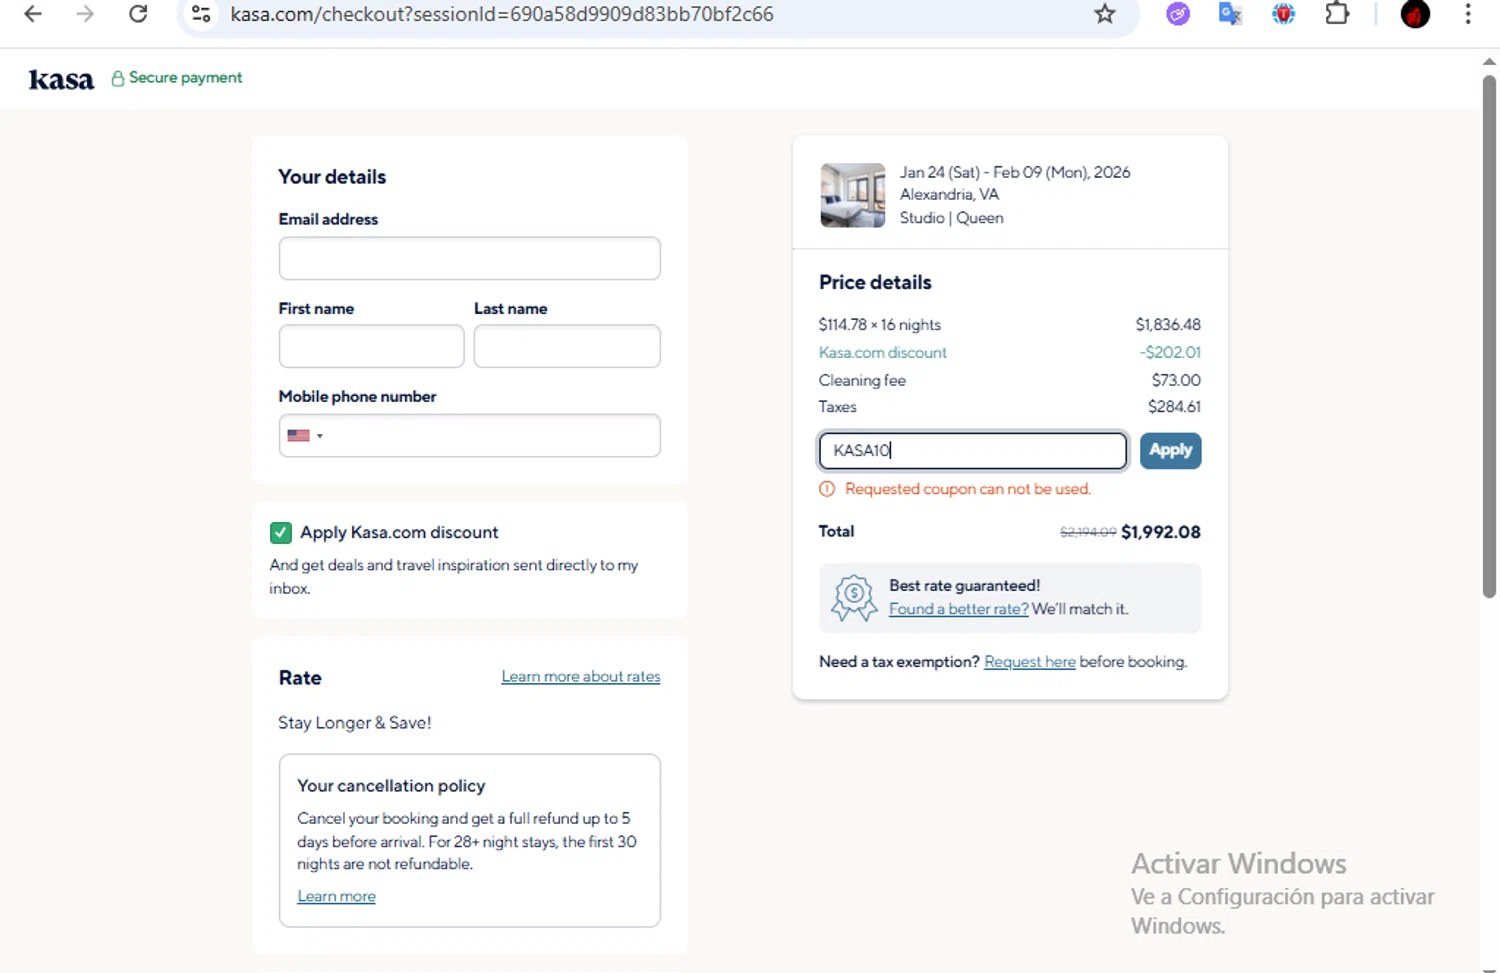The height and width of the screenshot is (973, 1500).
Task: Click the Requested coupon error message
Action: [968, 489]
